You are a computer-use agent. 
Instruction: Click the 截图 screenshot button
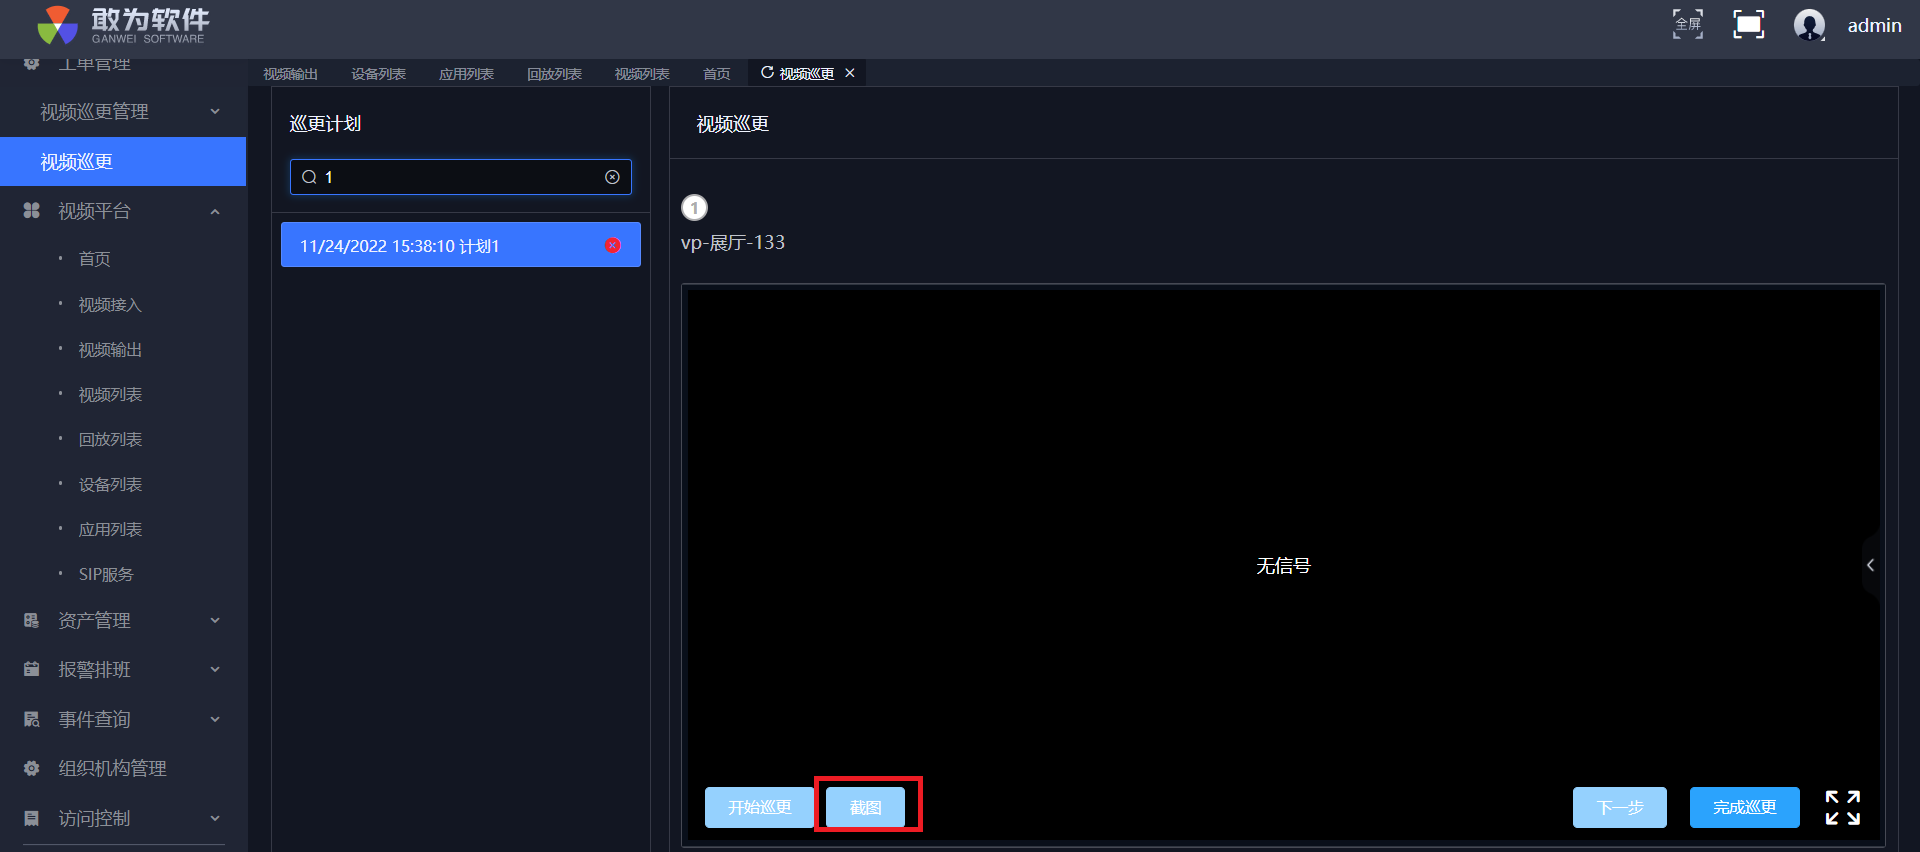point(865,807)
